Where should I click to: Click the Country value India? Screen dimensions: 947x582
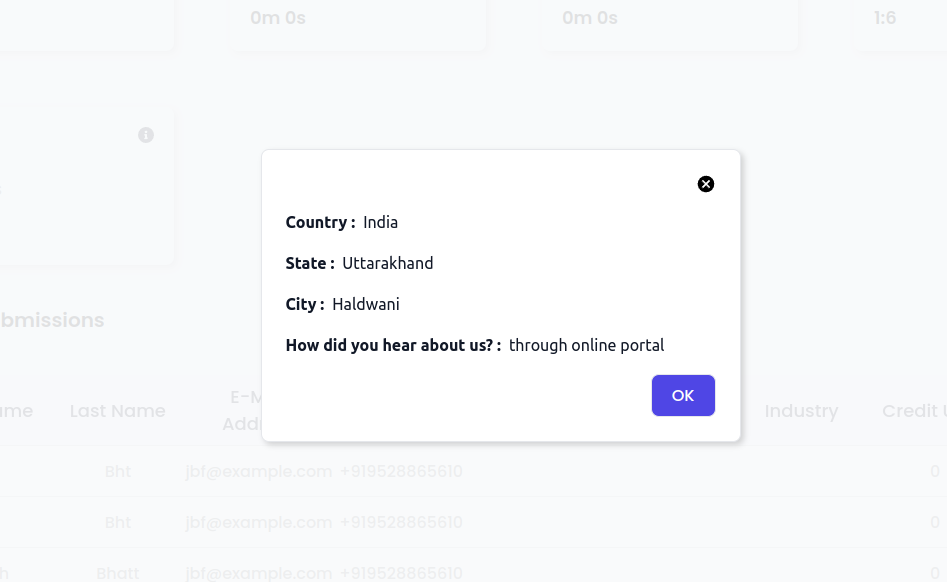point(380,222)
